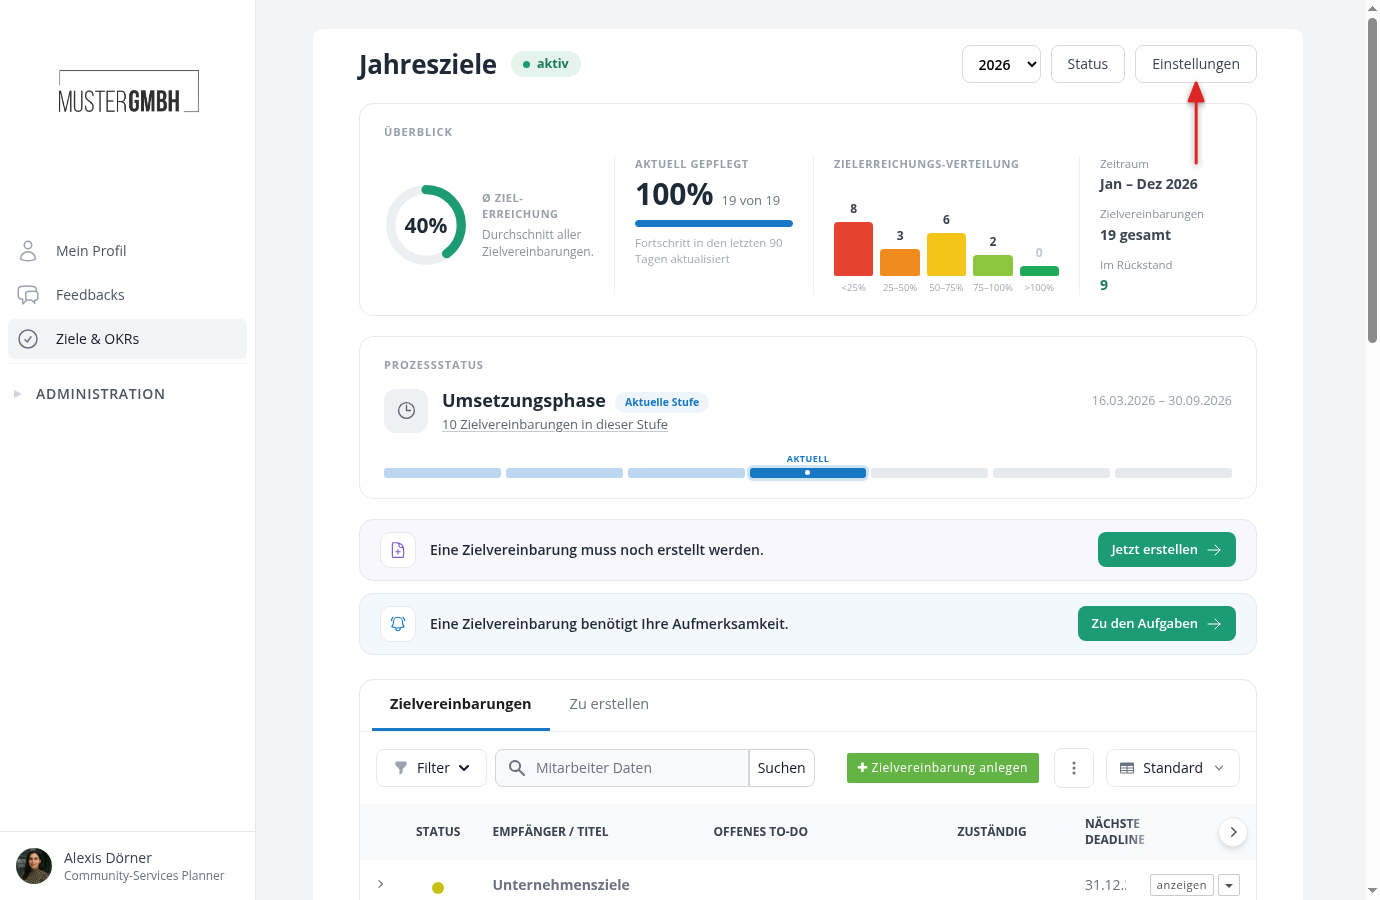Image resolution: width=1380 pixels, height=900 pixels.
Task: Expand the Unternehmensziele row
Action: point(381,884)
